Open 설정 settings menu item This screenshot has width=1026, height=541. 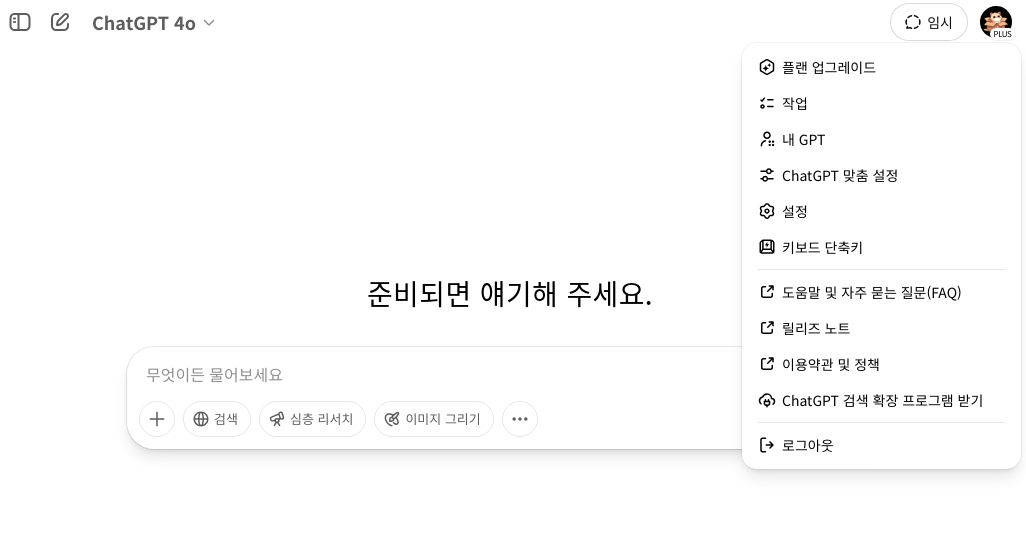[x=881, y=211]
